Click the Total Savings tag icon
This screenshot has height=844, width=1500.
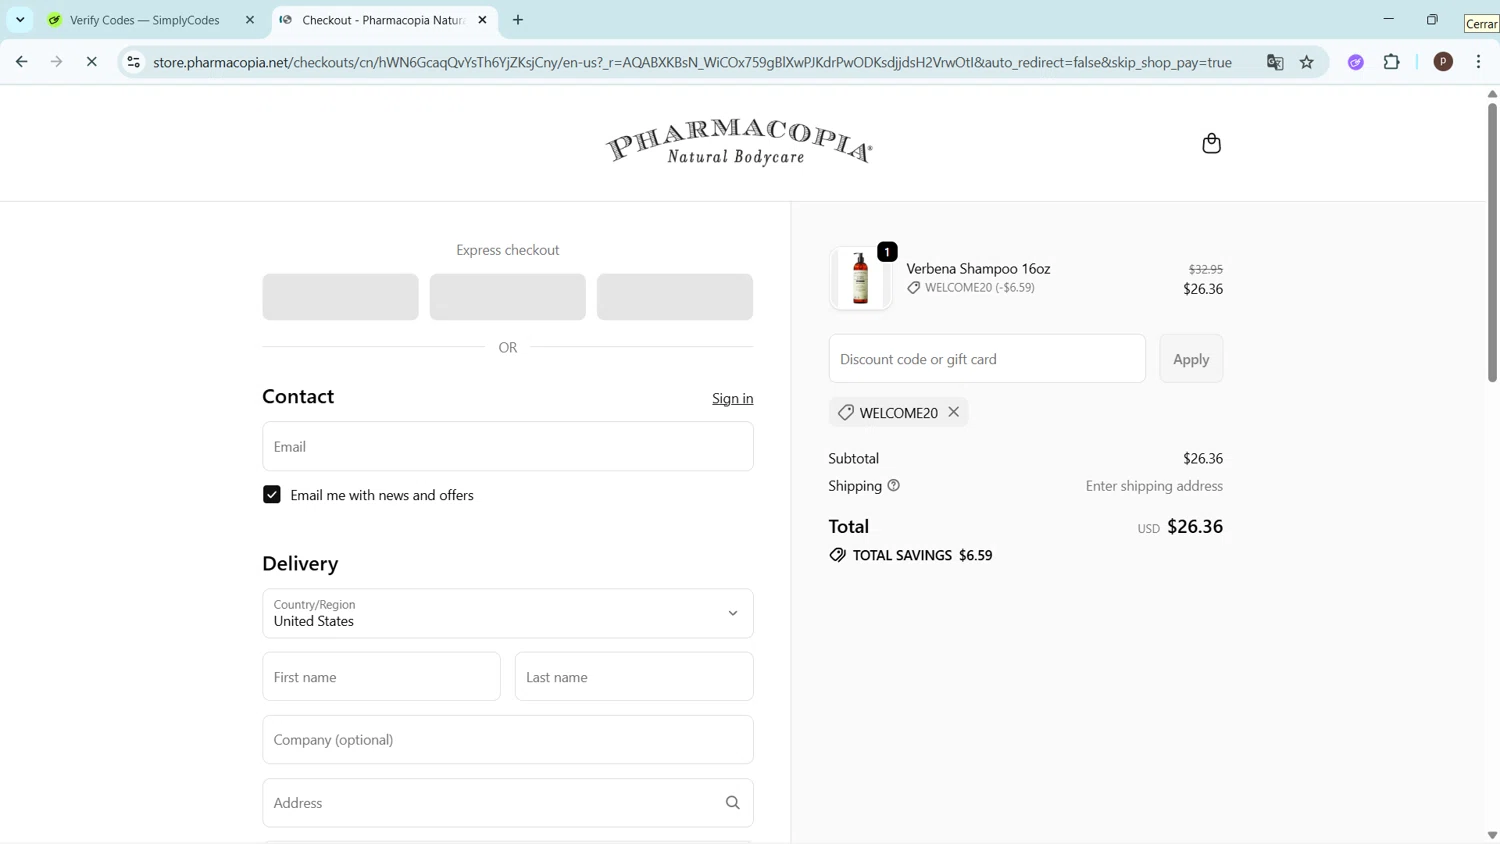[837, 555]
